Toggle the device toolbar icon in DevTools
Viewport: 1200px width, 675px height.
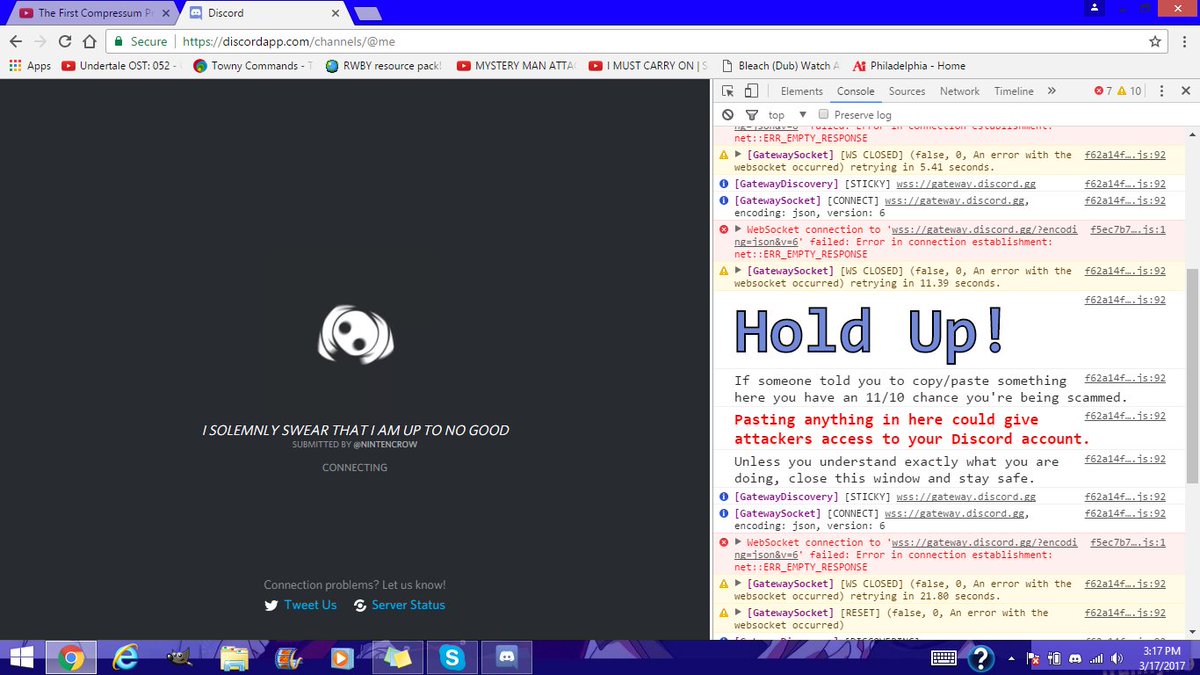(x=751, y=91)
